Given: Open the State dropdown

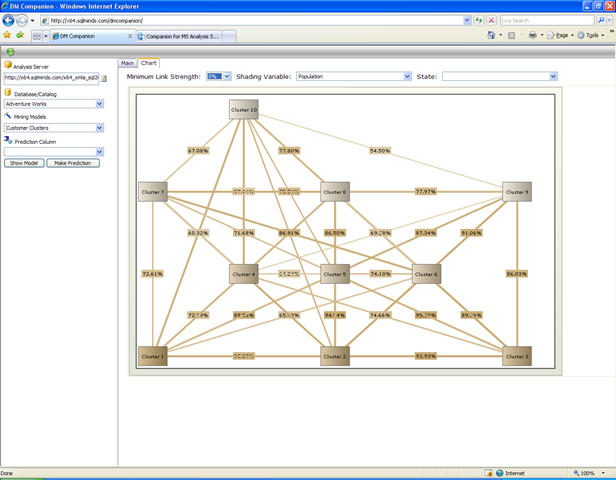Looking at the screenshot, I should click(553, 77).
